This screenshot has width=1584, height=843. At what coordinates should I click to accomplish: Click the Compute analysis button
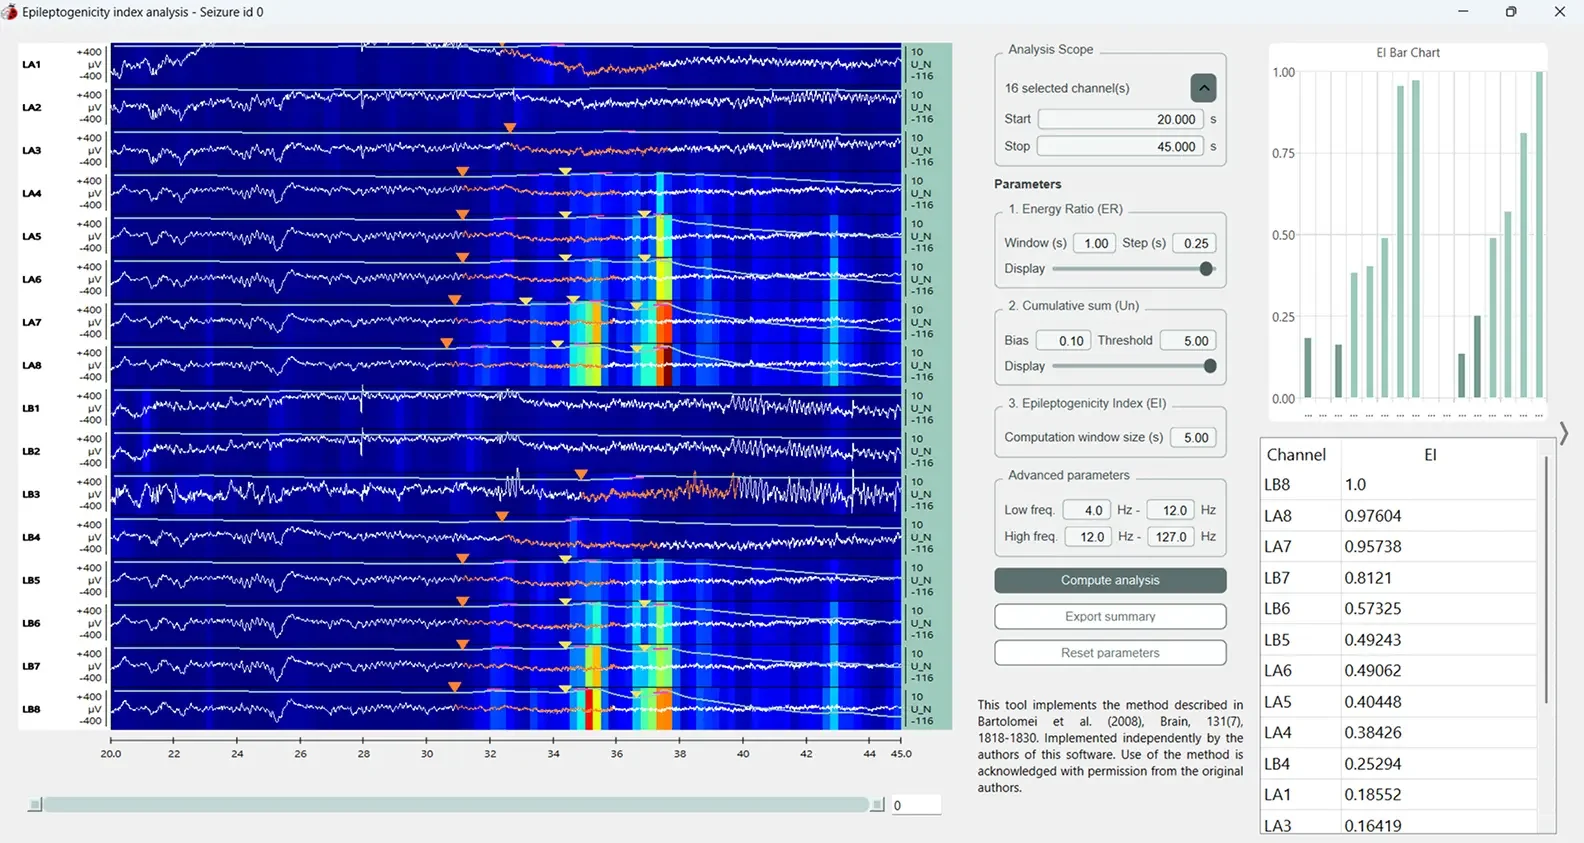(x=1110, y=580)
